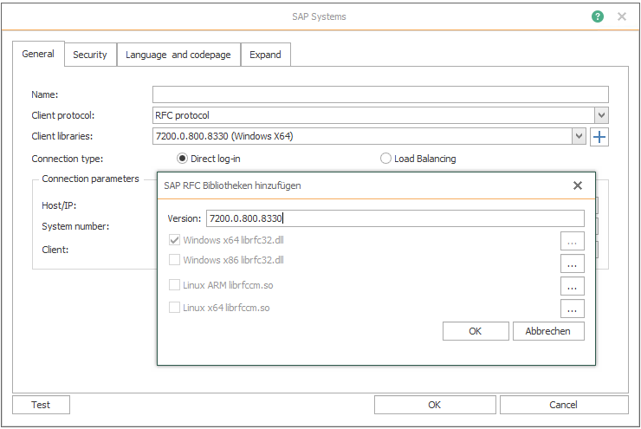This screenshot has width=641, height=429.
Task: Click the Abbrechen button in the dialog
Action: pos(548,331)
